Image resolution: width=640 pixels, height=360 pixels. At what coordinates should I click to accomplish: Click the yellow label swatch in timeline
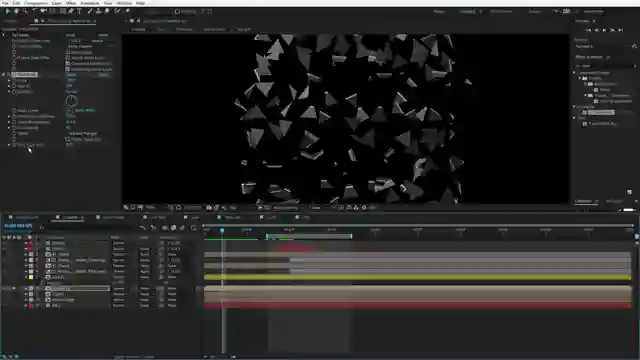[x=31, y=277]
